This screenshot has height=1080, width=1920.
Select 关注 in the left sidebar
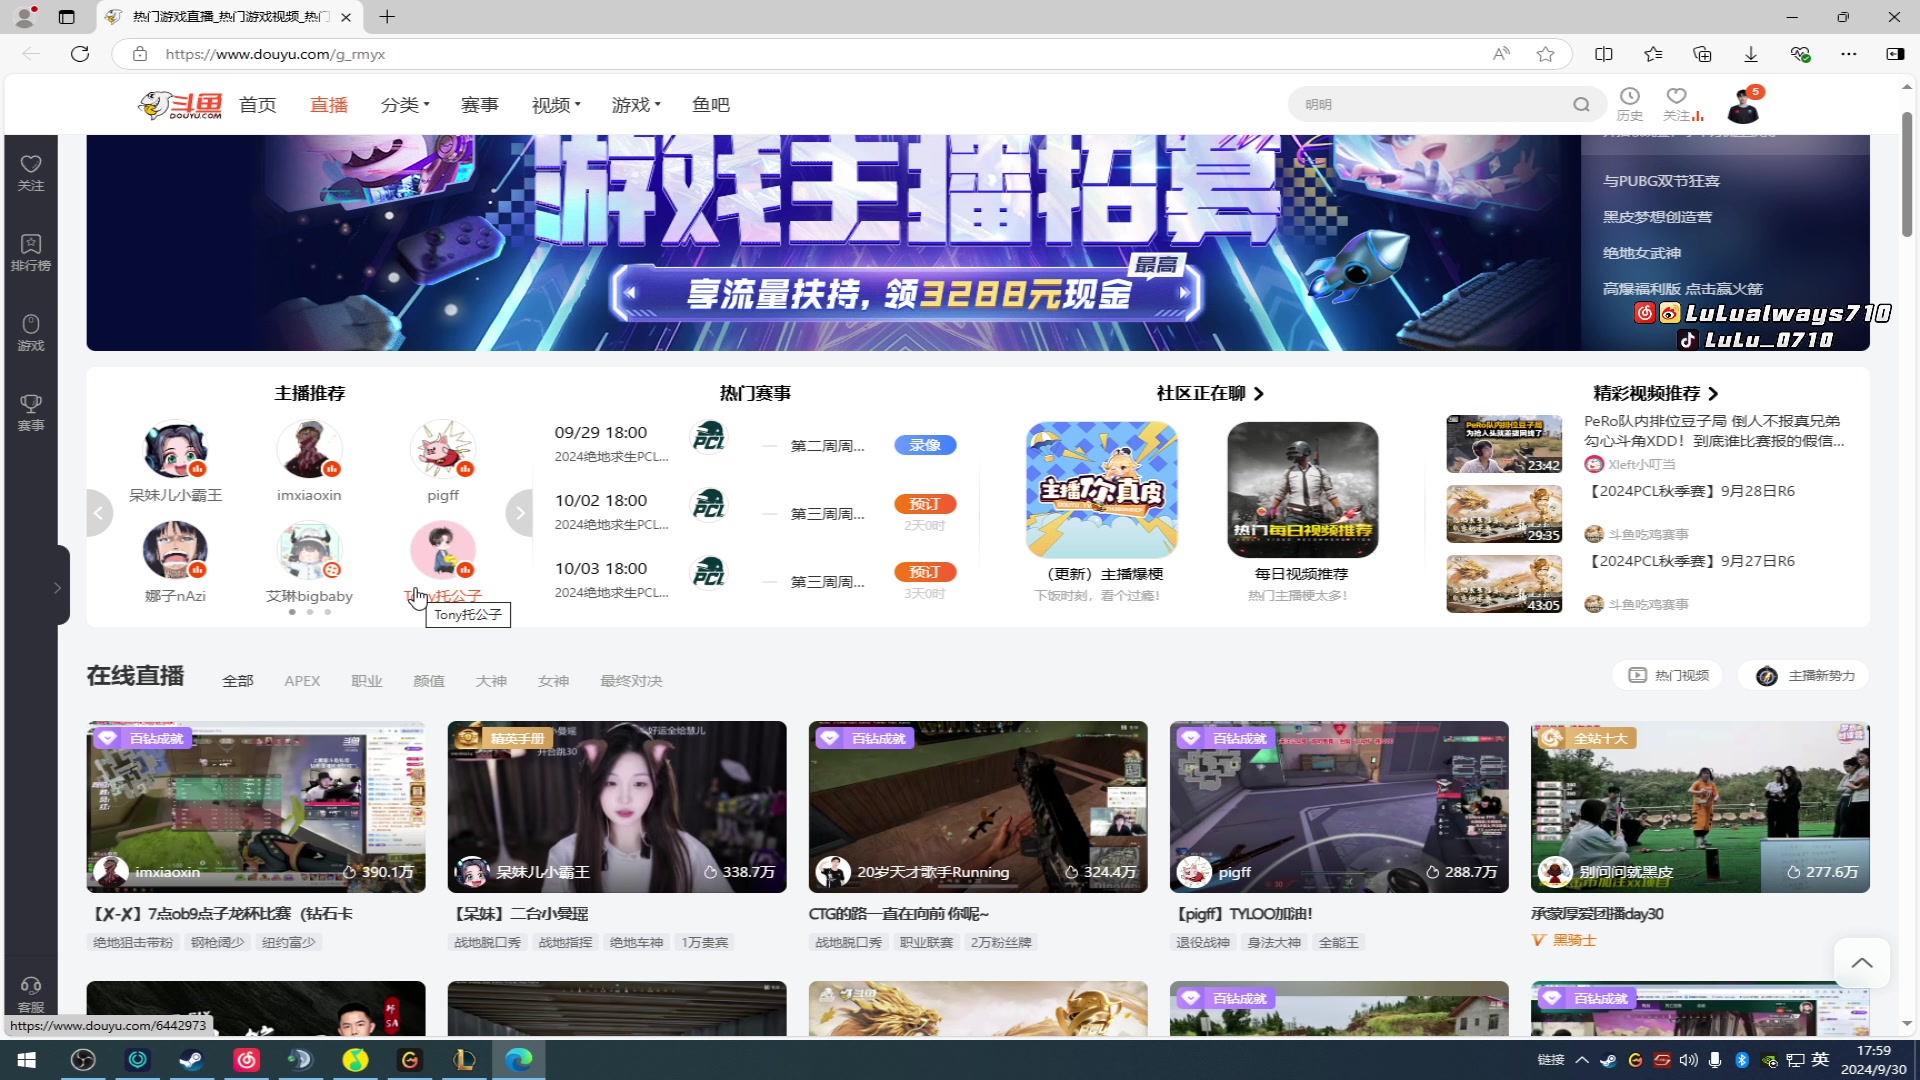(31, 172)
